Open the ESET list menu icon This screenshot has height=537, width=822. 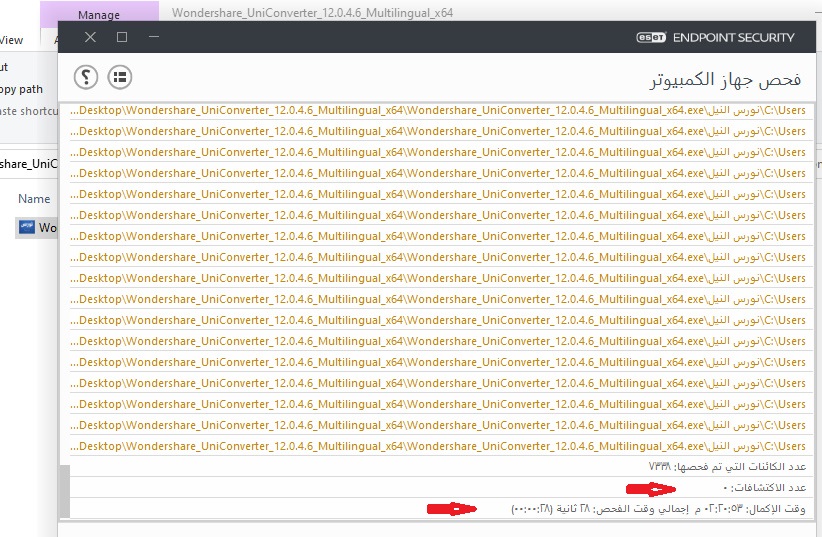[x=120, y=76]
